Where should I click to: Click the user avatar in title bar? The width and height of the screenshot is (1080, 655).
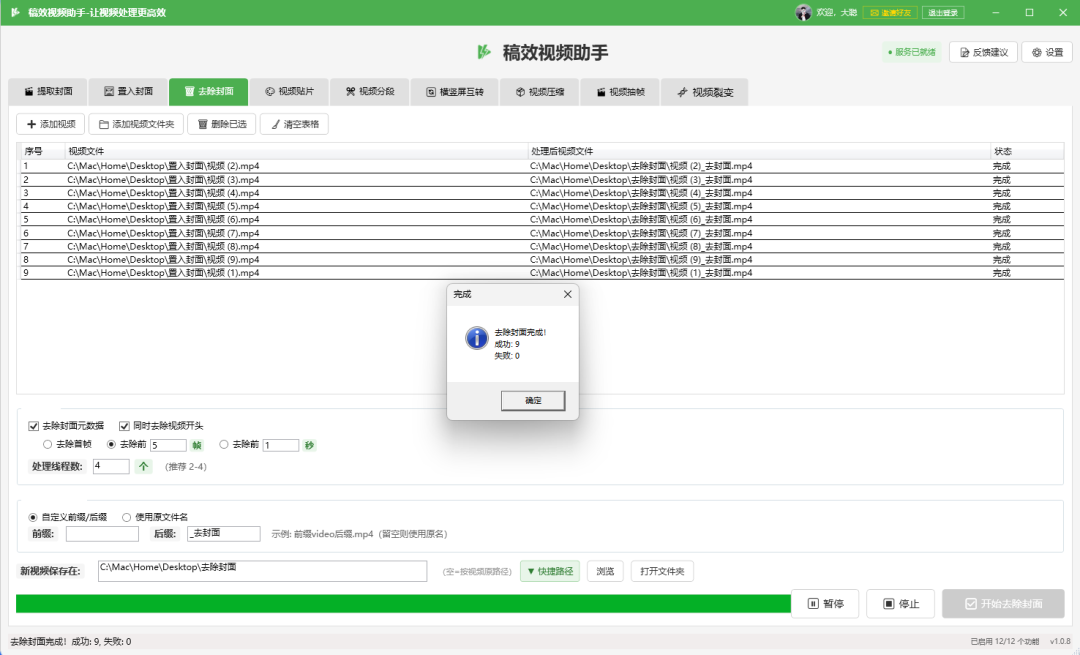point(803,12)
